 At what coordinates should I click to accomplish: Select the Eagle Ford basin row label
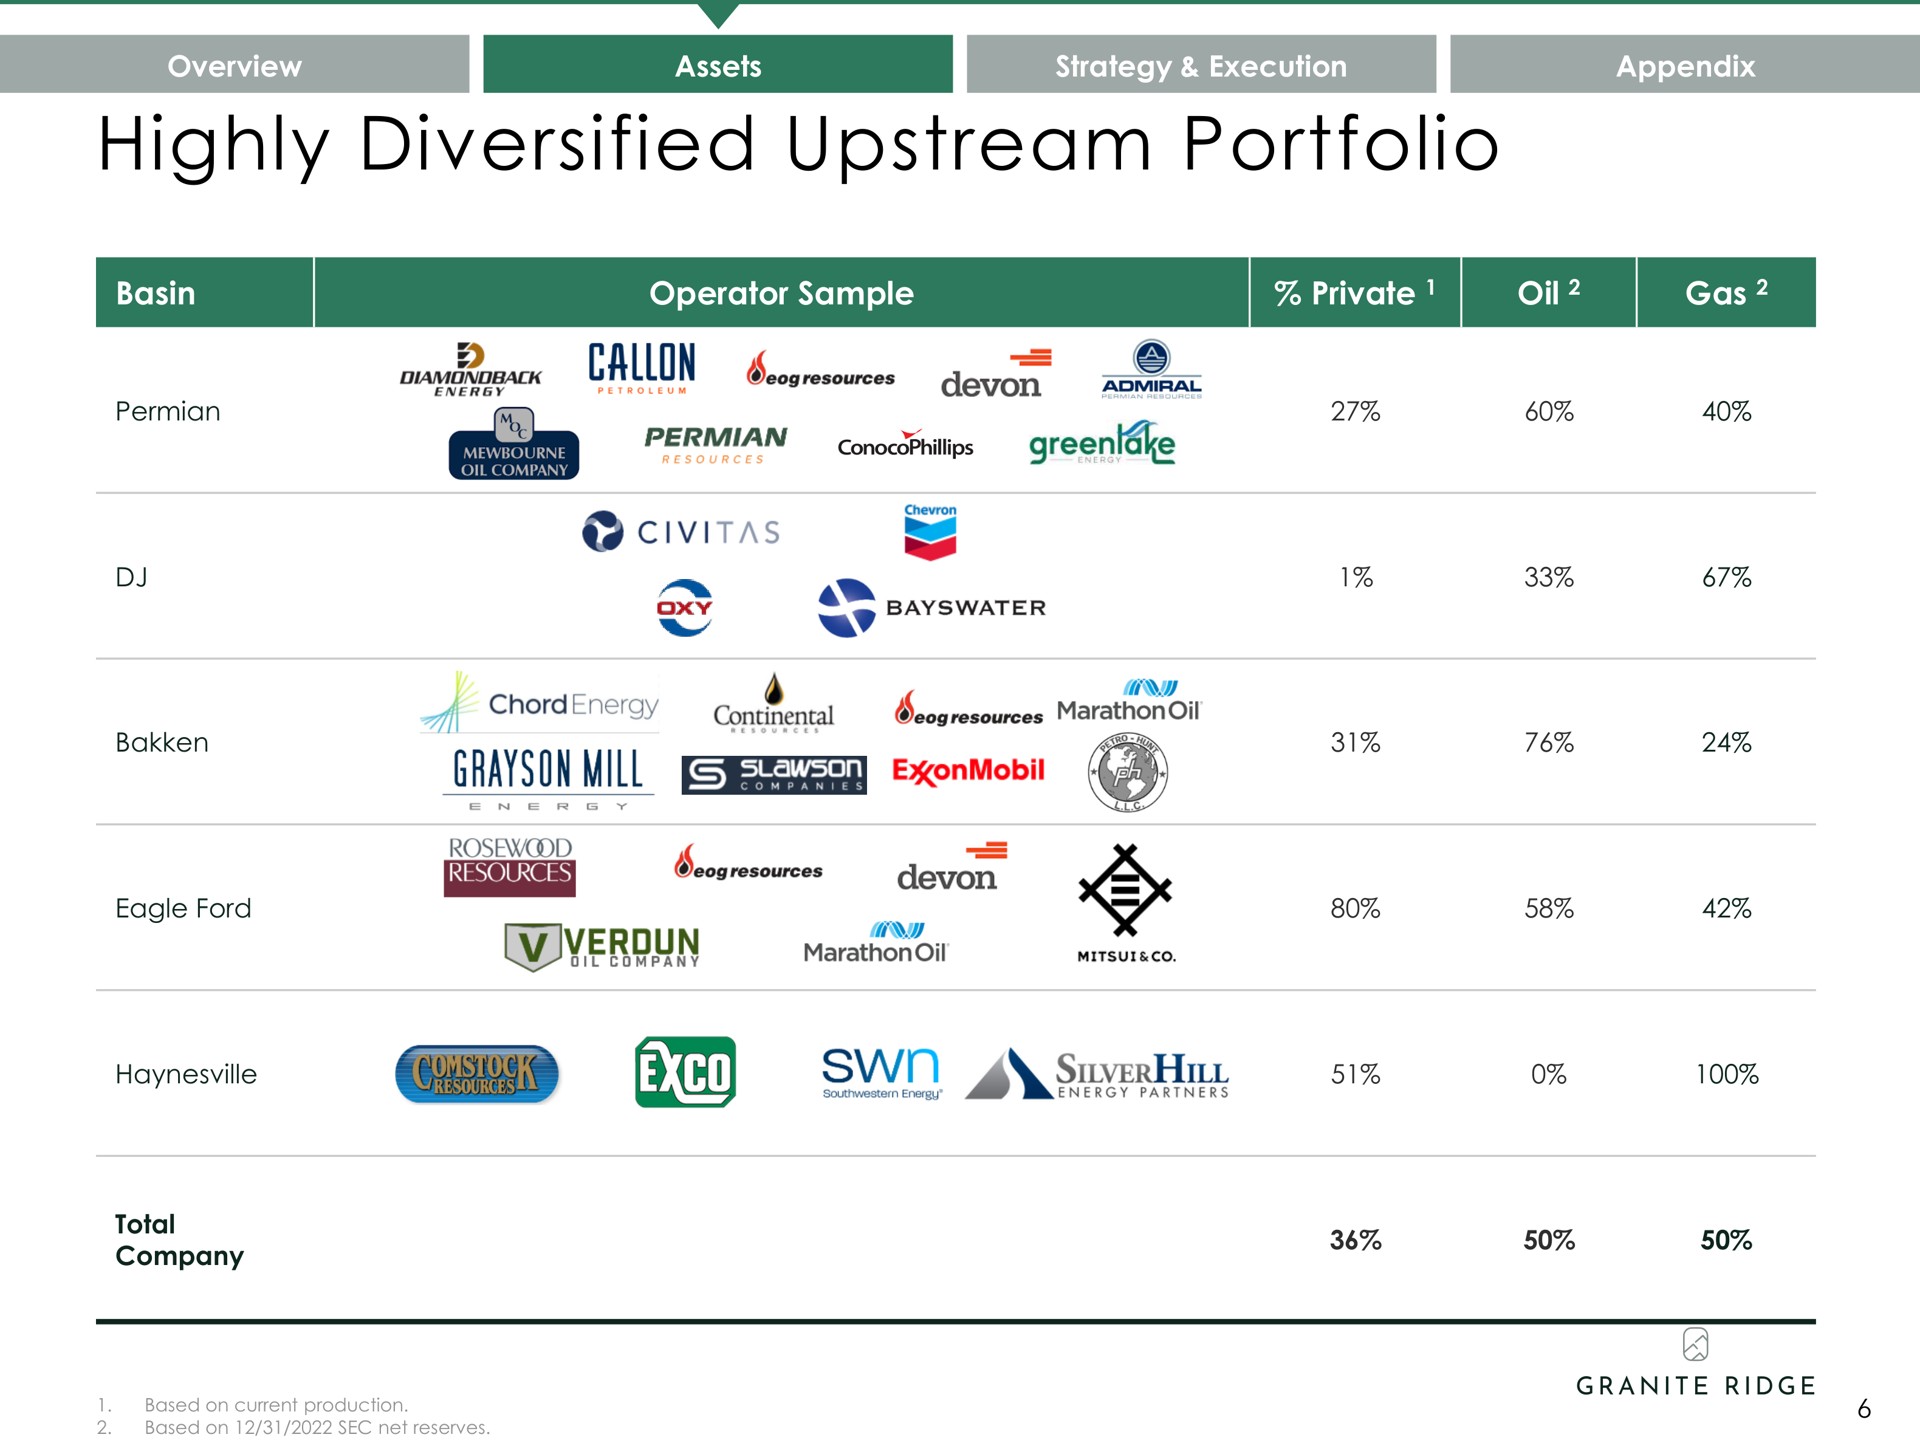click(x=183, y=908)
